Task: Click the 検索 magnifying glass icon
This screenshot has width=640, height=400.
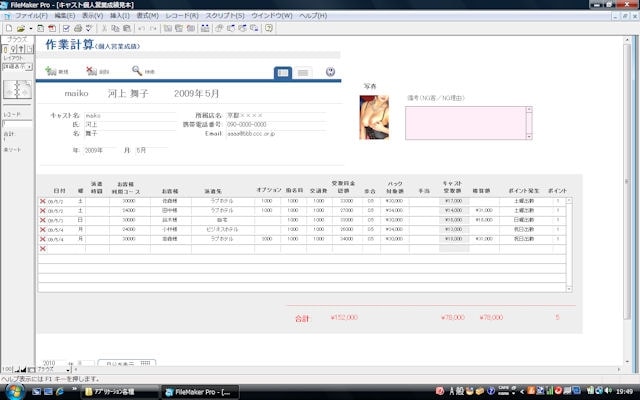Action: (x=137, y=71)
